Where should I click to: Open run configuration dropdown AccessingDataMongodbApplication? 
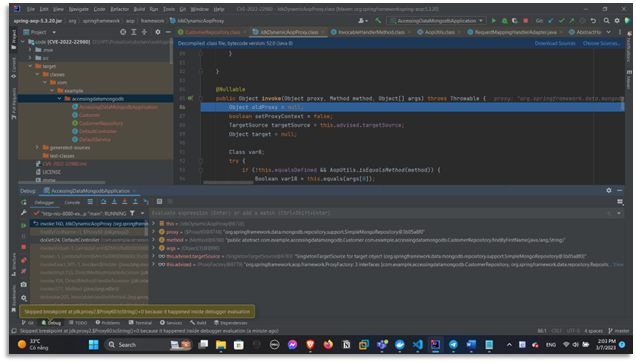coord(436,21)
